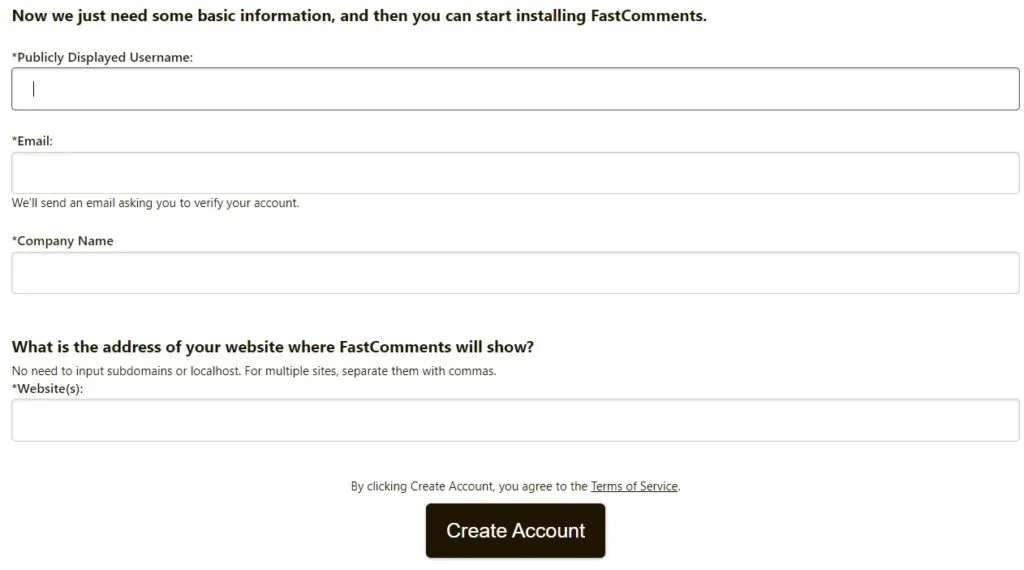Open the Terms of Service link

(x=634, y=487)
